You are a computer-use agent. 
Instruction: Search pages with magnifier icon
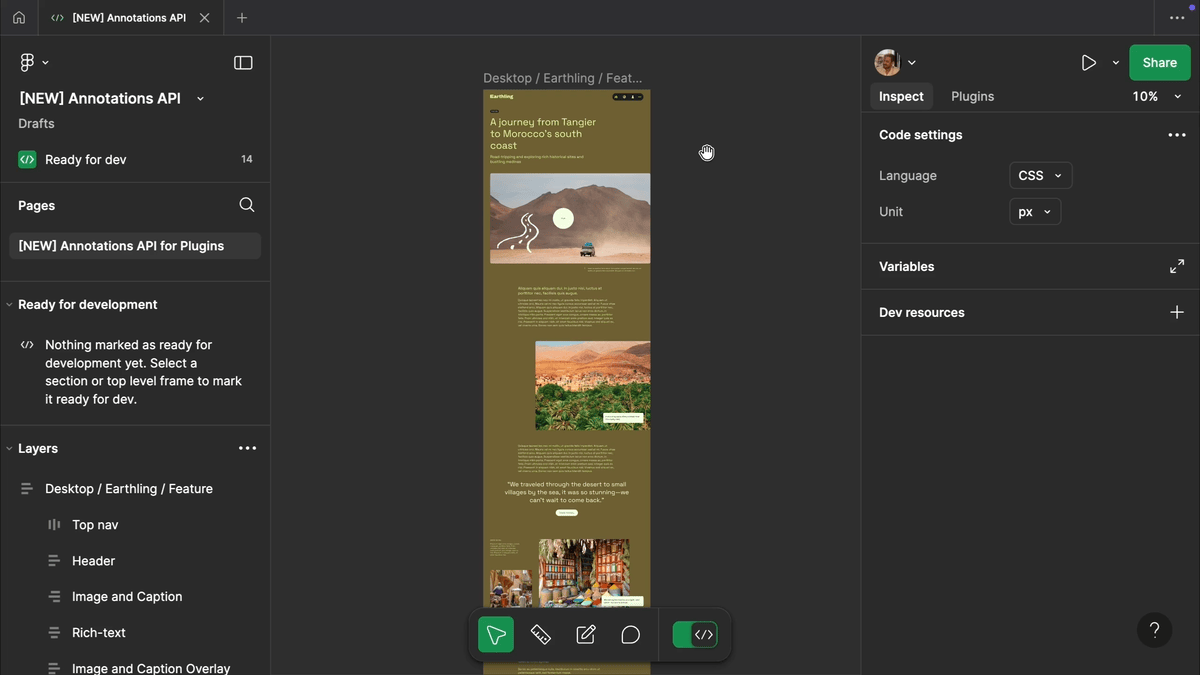coord(247,205)
